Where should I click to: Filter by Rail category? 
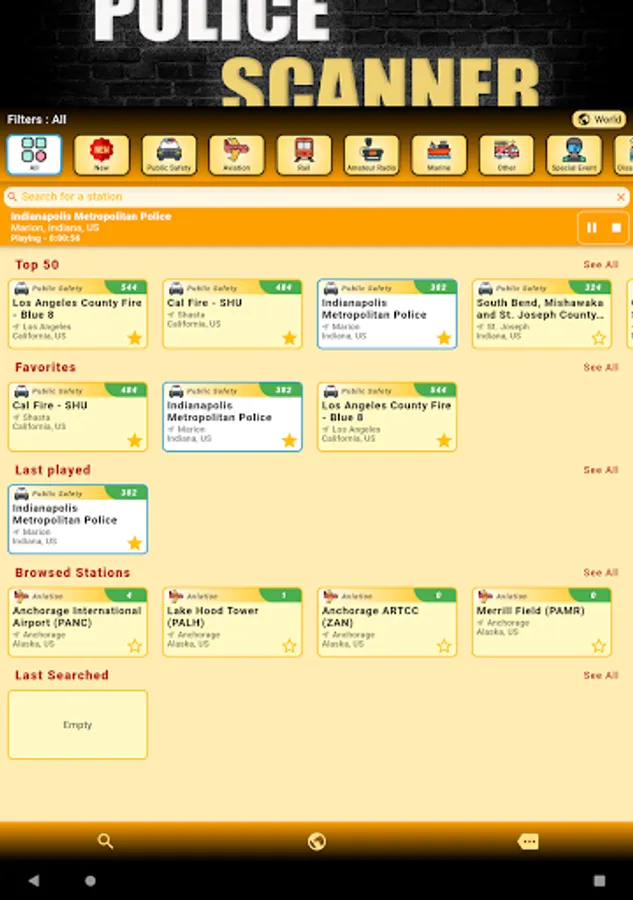click(304, 154)
